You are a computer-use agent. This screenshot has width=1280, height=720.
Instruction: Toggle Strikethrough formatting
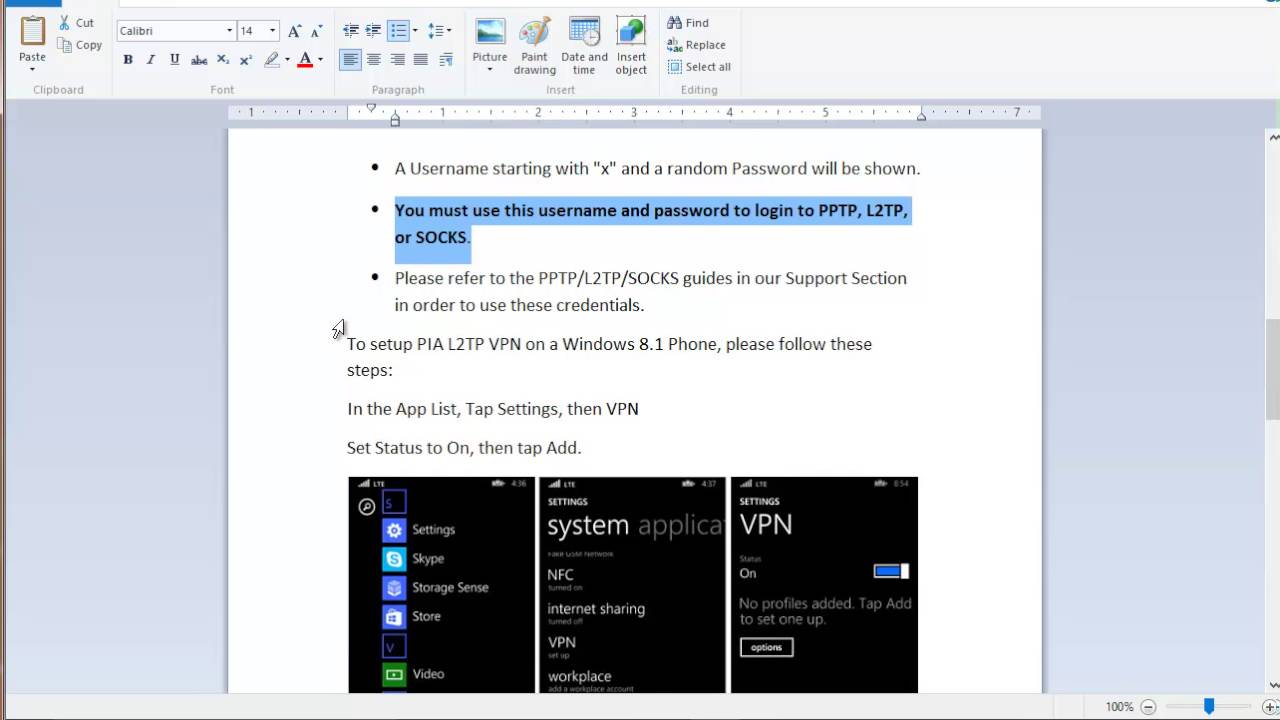click(199, 60)
